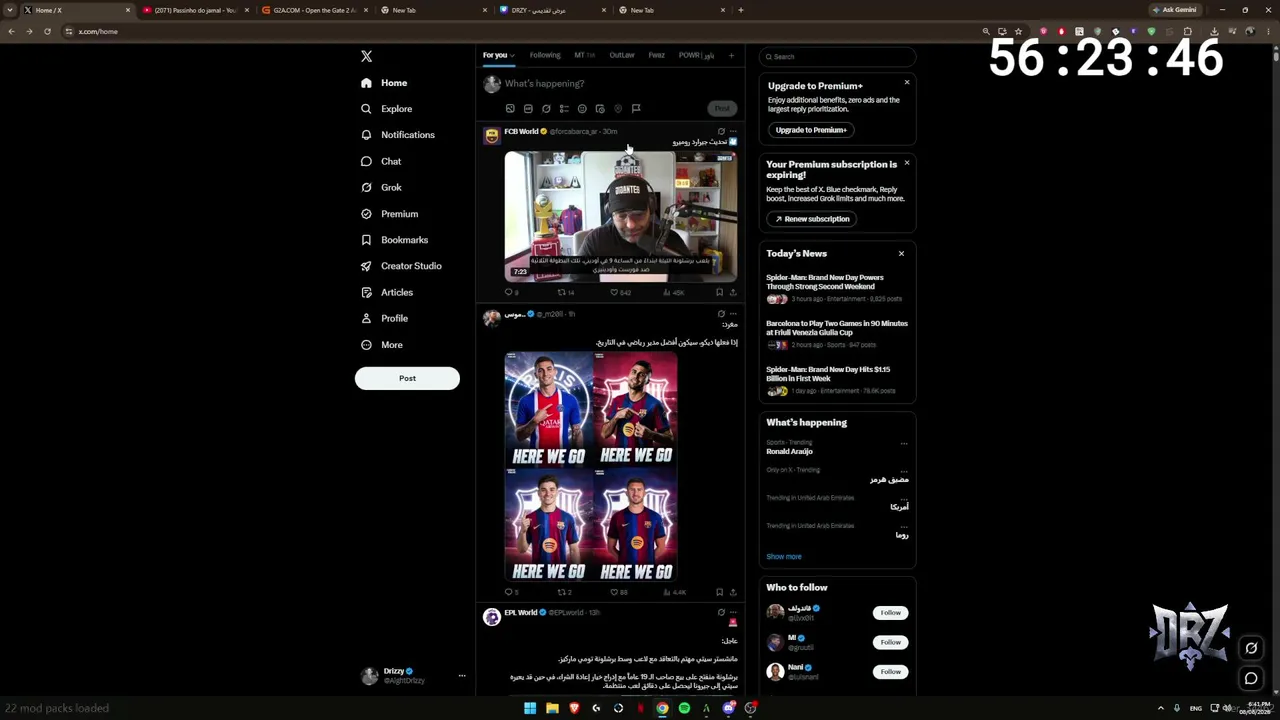Open the Premium sidebar item
Image resolution: width=1280 pixels, height=720 pixels.
389,214
